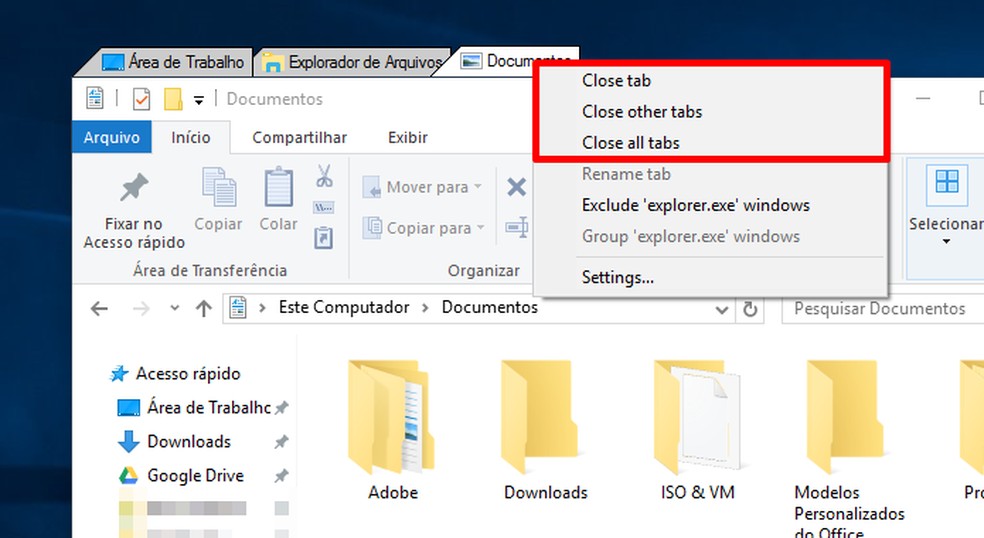Click the paste shortcut icon in ribbon
Image resolution: width=984 pixels, height=538 pixels.
point(324,238)
